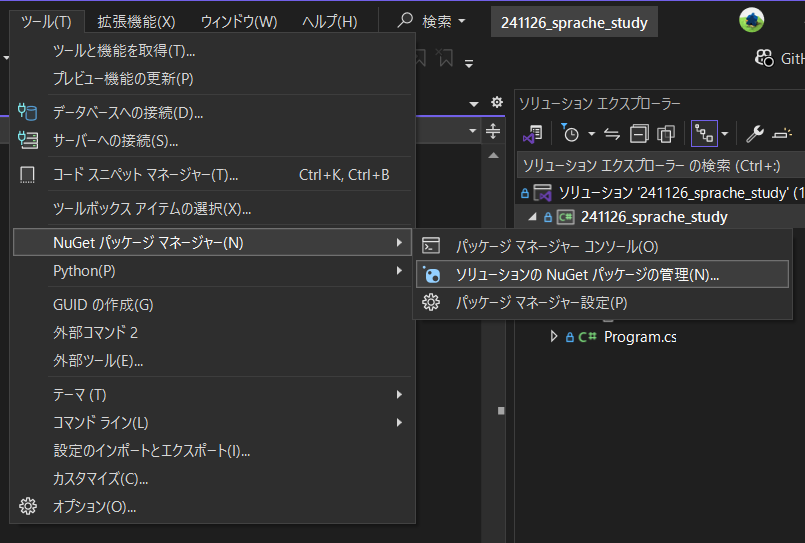805x543 pixels.
Task: Click the properties wrench icon
Action: (755, 134)
